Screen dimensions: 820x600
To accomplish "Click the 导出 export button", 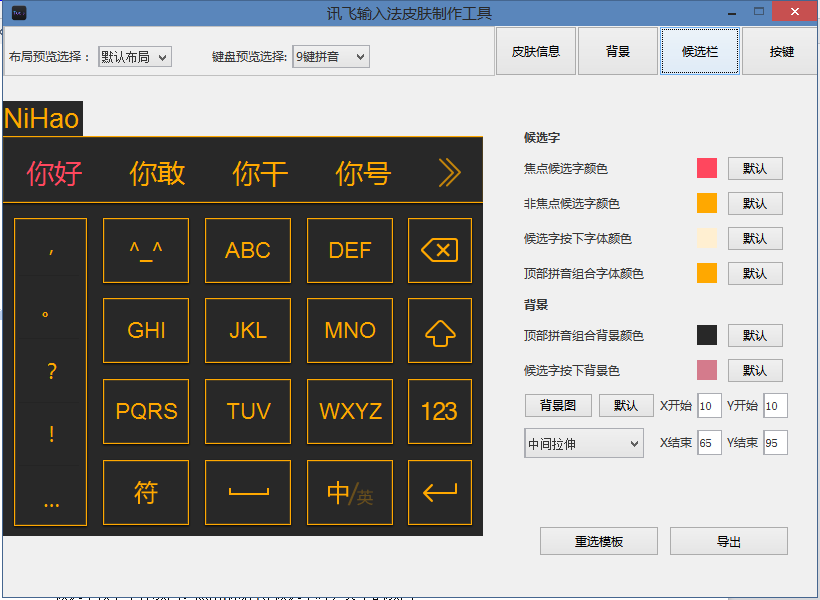I will tap(729, 541).
